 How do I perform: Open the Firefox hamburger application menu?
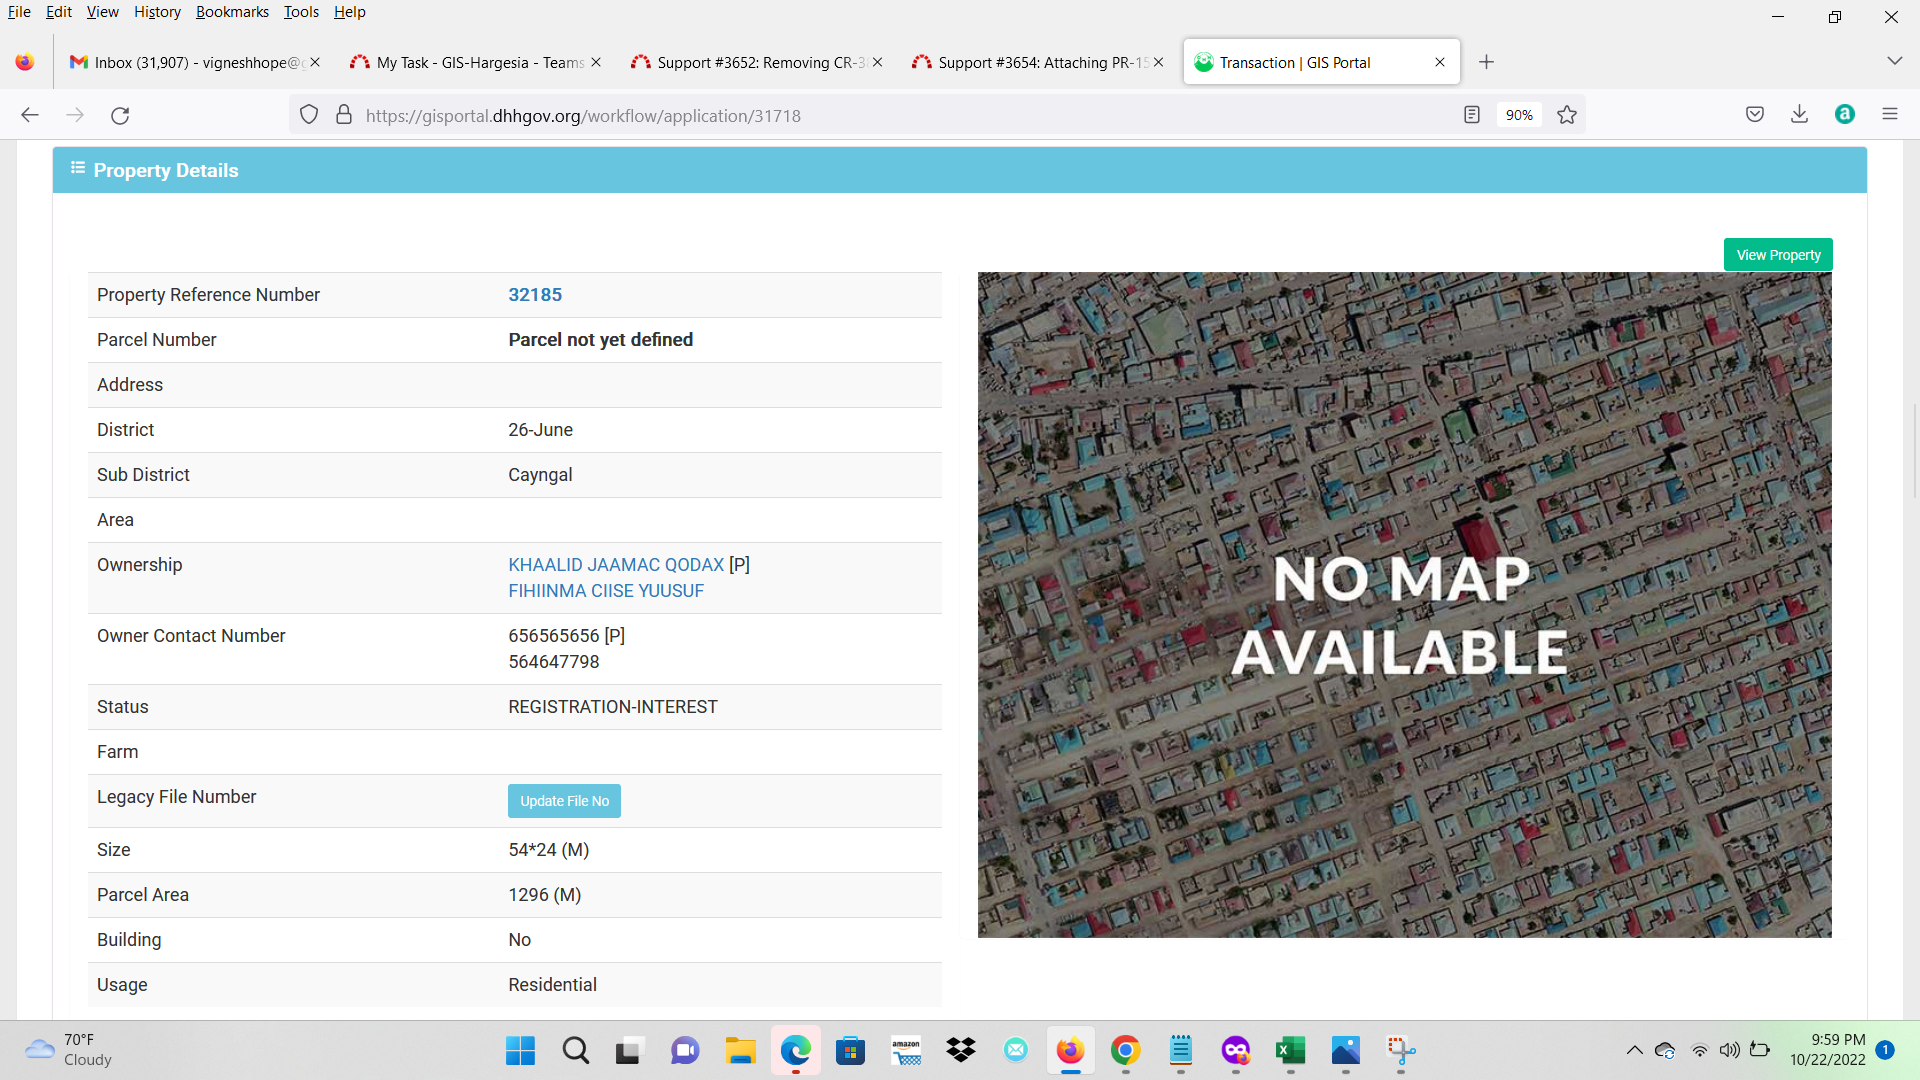click(1890, 114)
